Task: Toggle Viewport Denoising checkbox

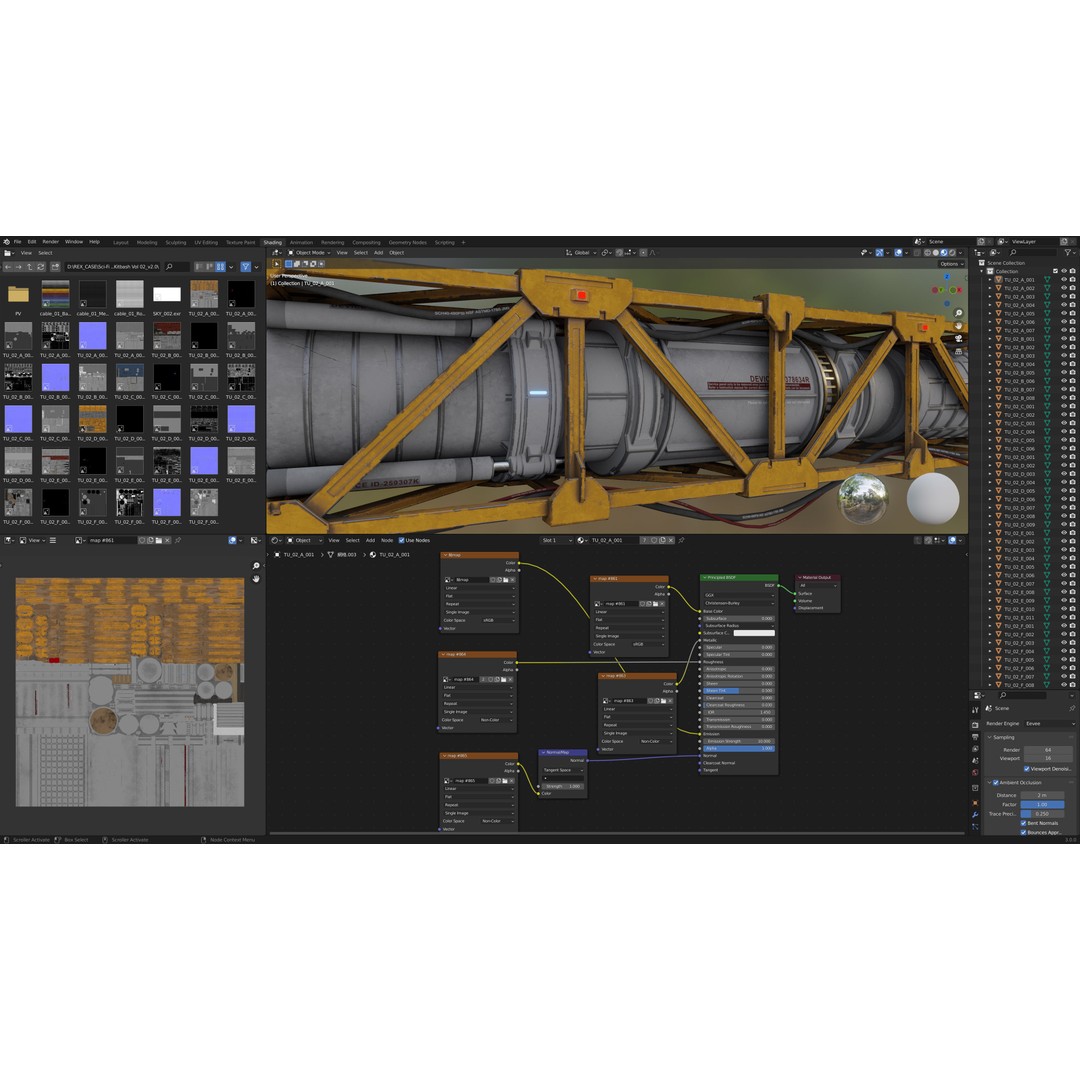Action: tap(1027, 769)
